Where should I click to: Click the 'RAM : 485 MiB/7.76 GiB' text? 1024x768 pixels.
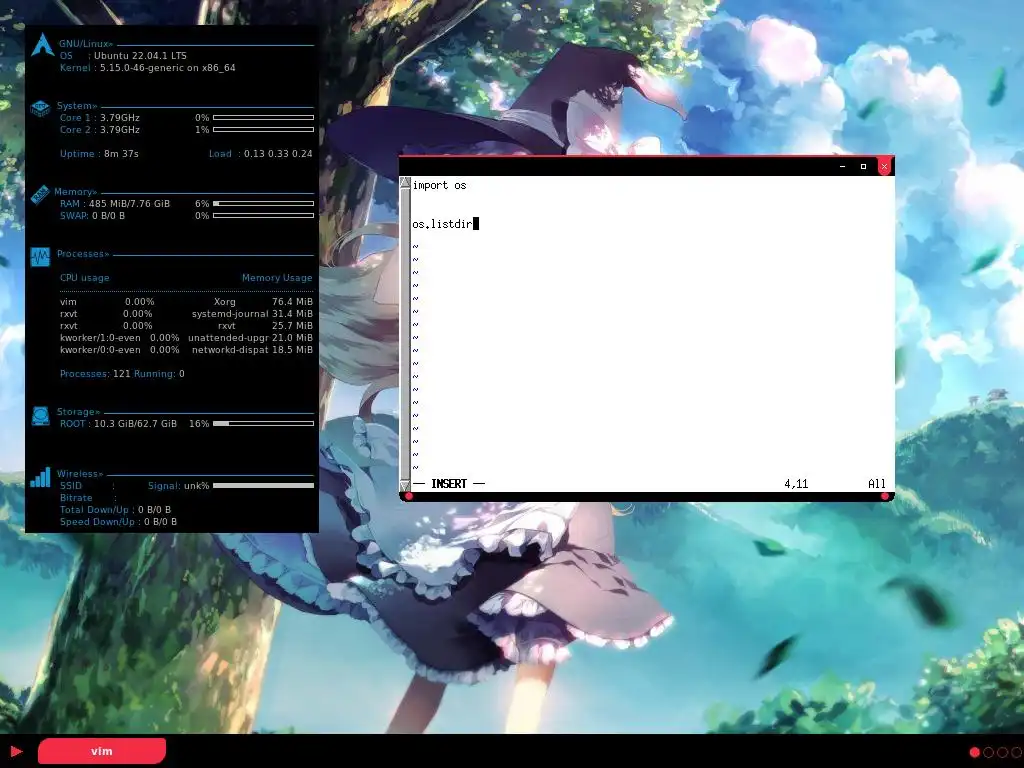point(115,203)
